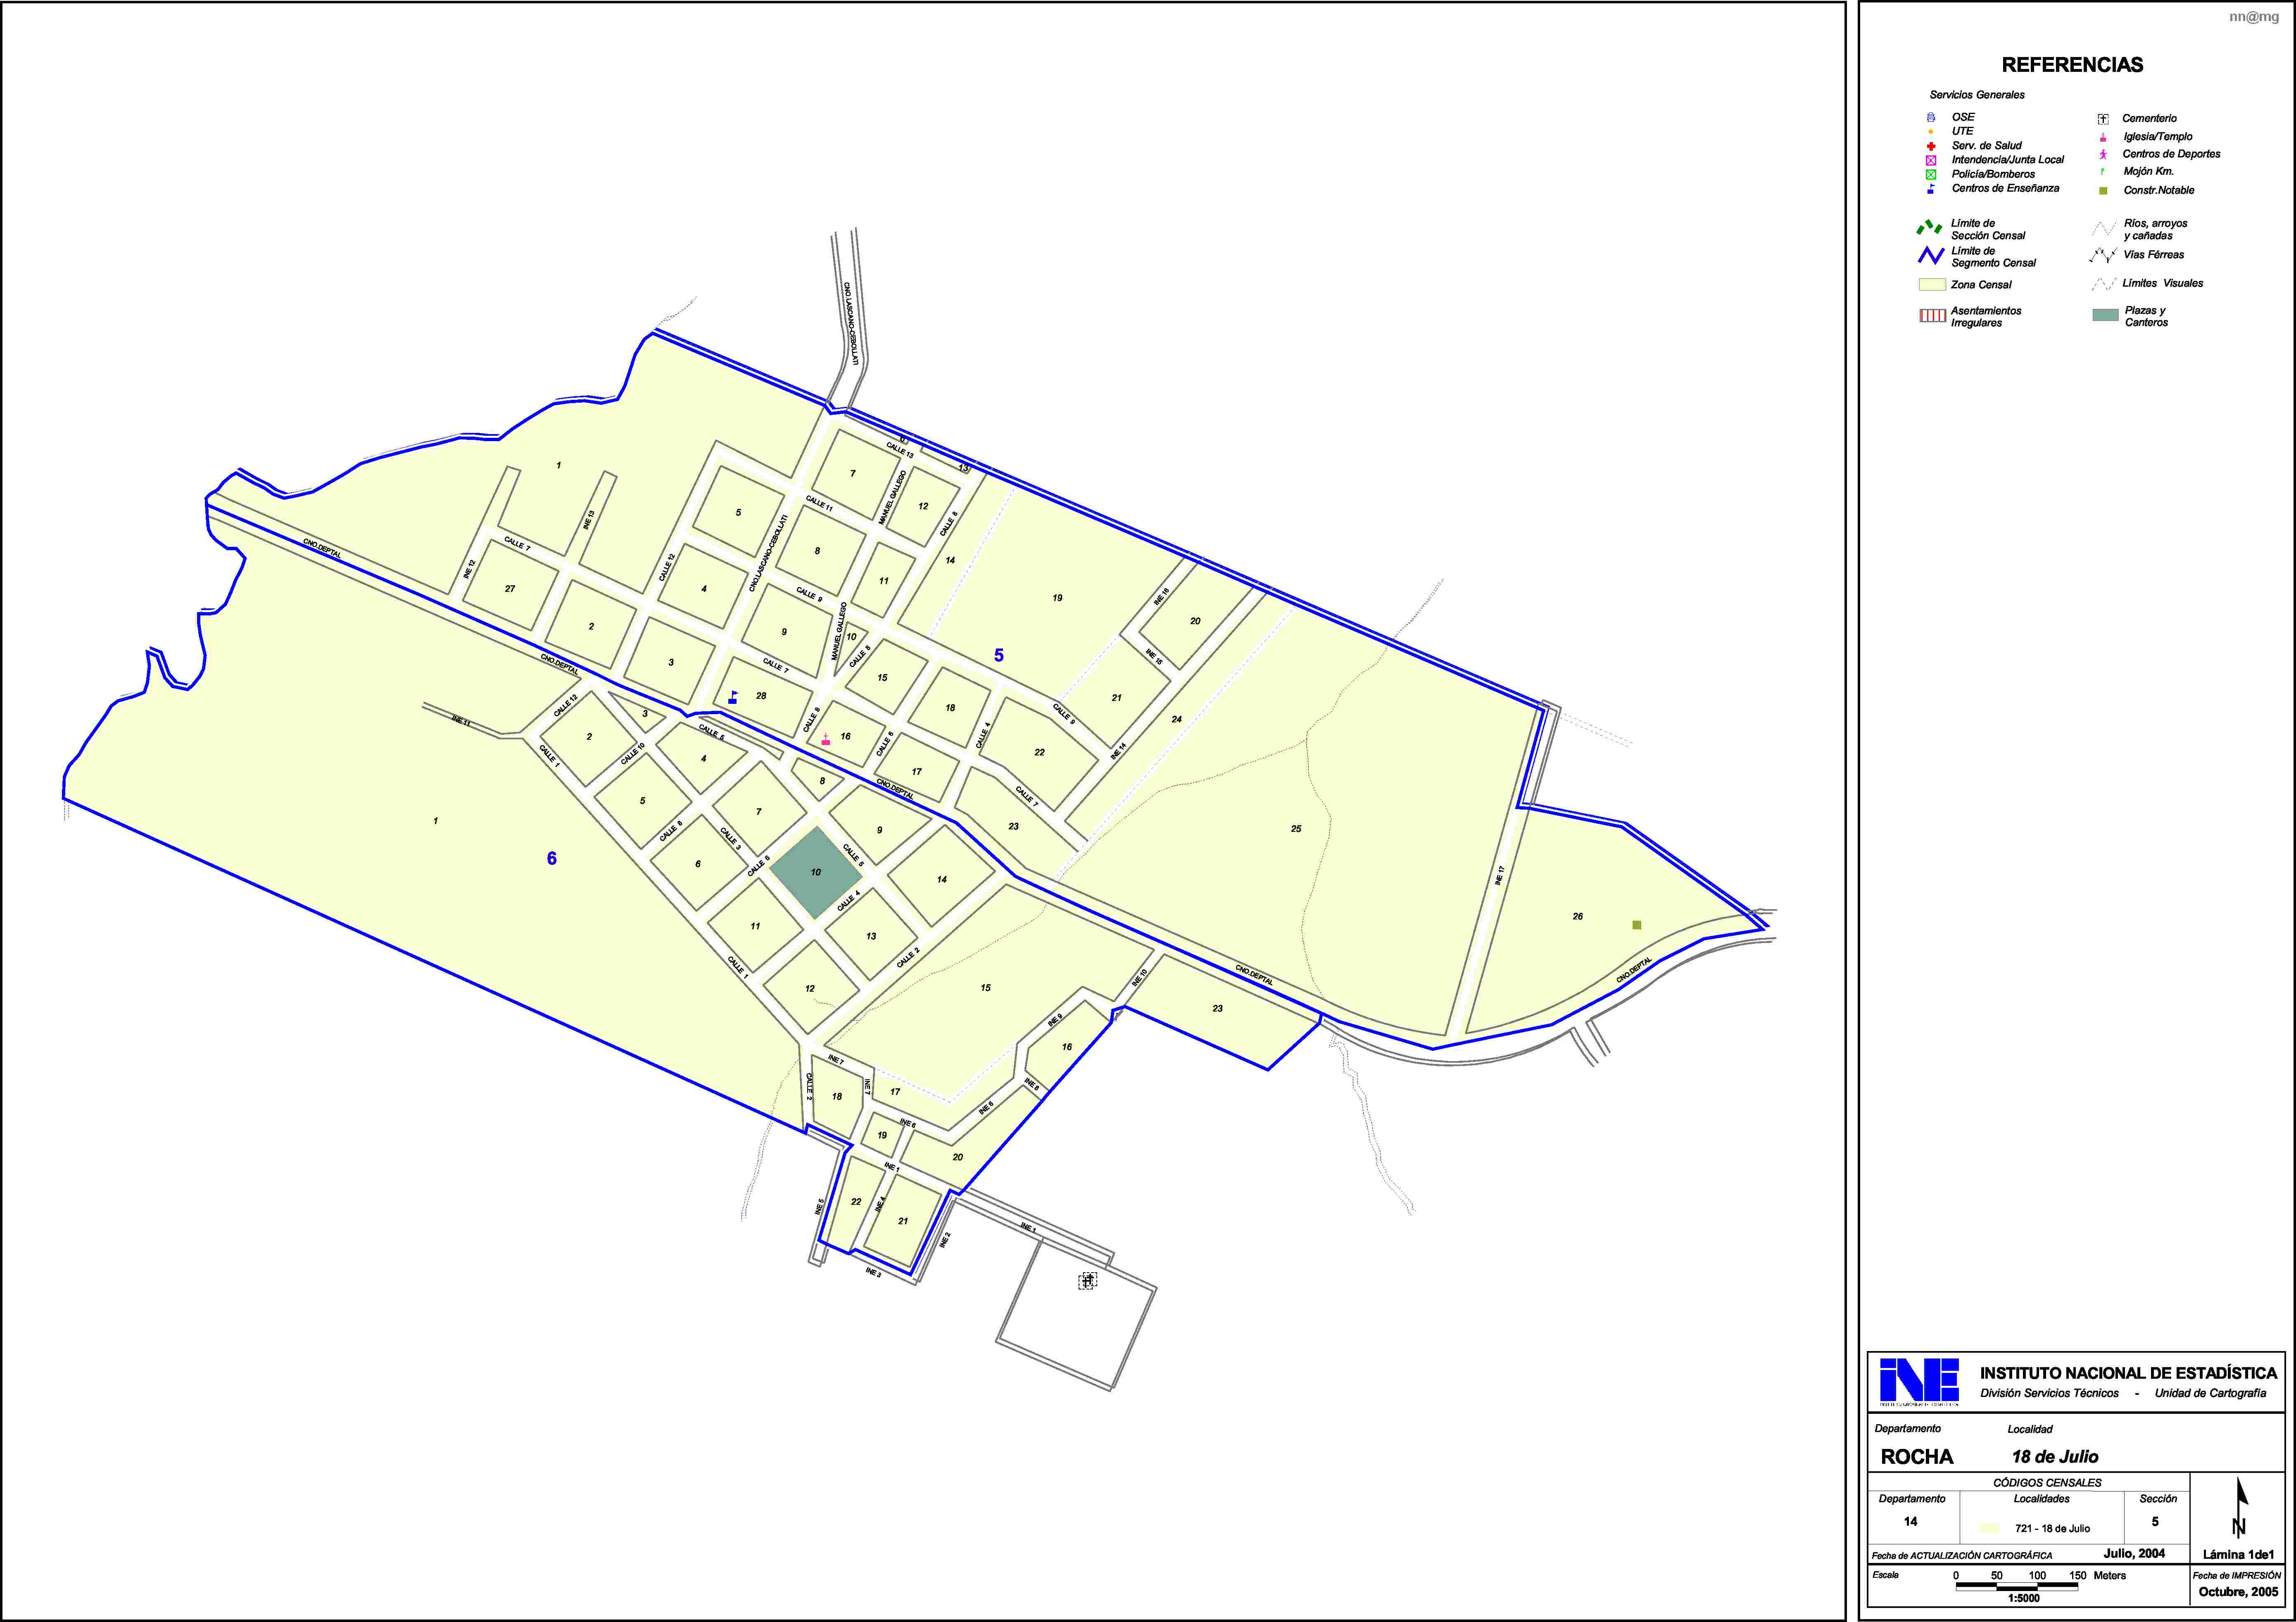2296x1622 pixels.
Task: Click the CALLE 11 street label
Action: pos(819,503)
